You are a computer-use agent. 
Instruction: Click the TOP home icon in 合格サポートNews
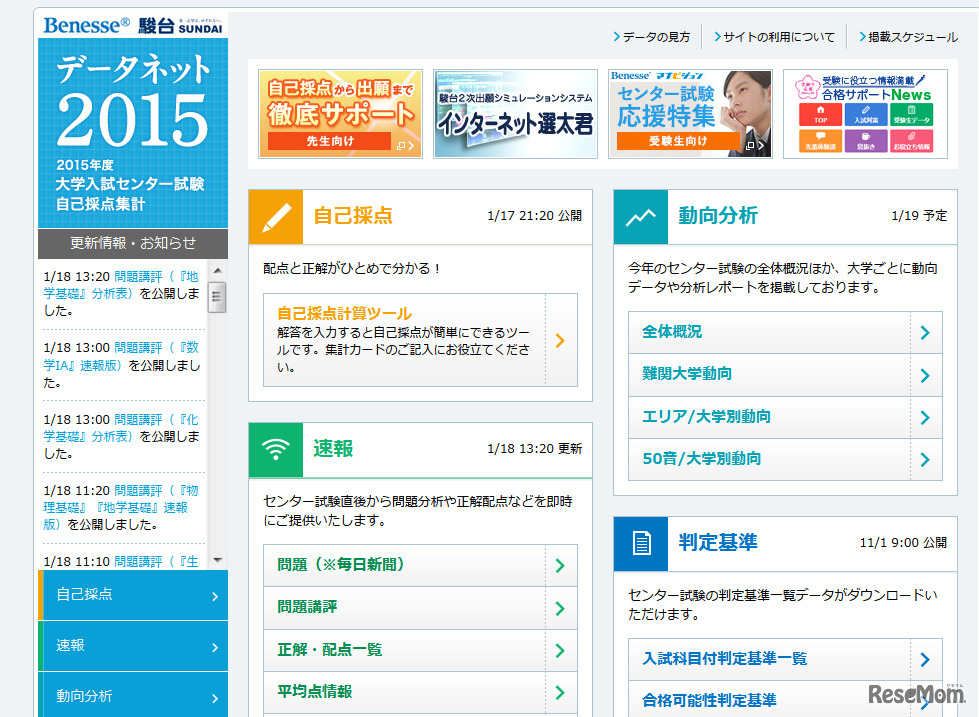click(820, 114)
